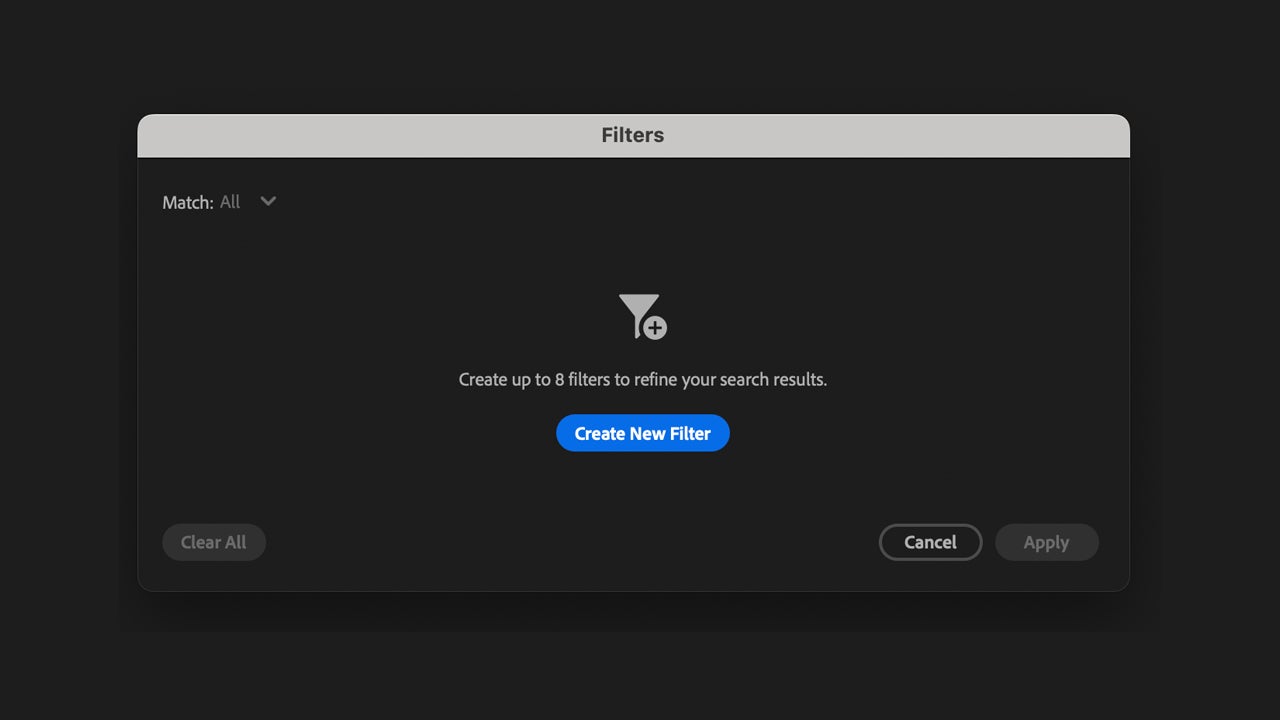The width and height of the screenshot is (1280, 720).
Task: Click the funnel add-filter icon
Action: (x=641, y=315)
